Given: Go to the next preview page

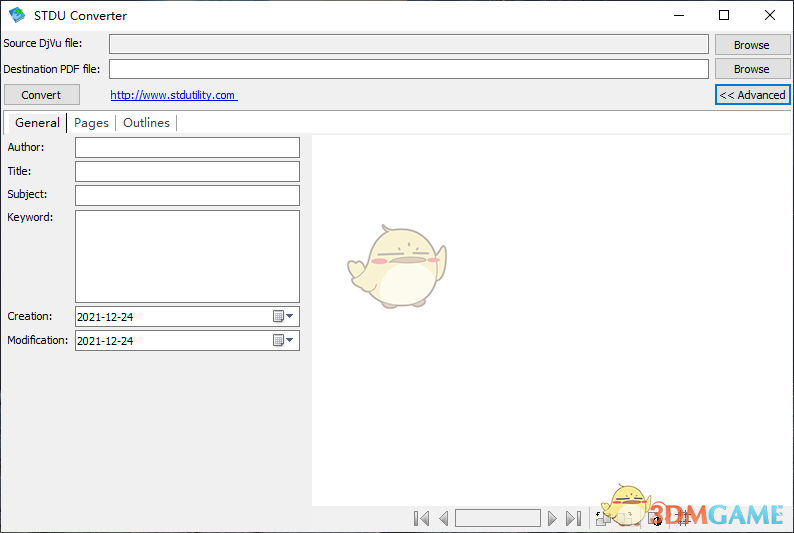Looking at the screenshot, I should click(552, 518).
